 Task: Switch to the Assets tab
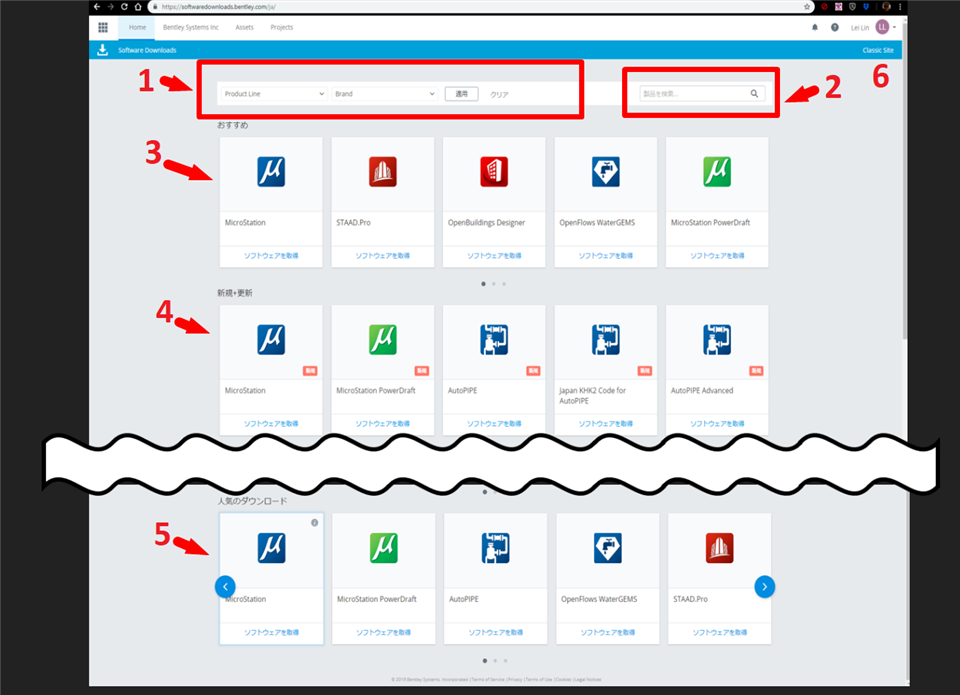(x=244, y=28)
